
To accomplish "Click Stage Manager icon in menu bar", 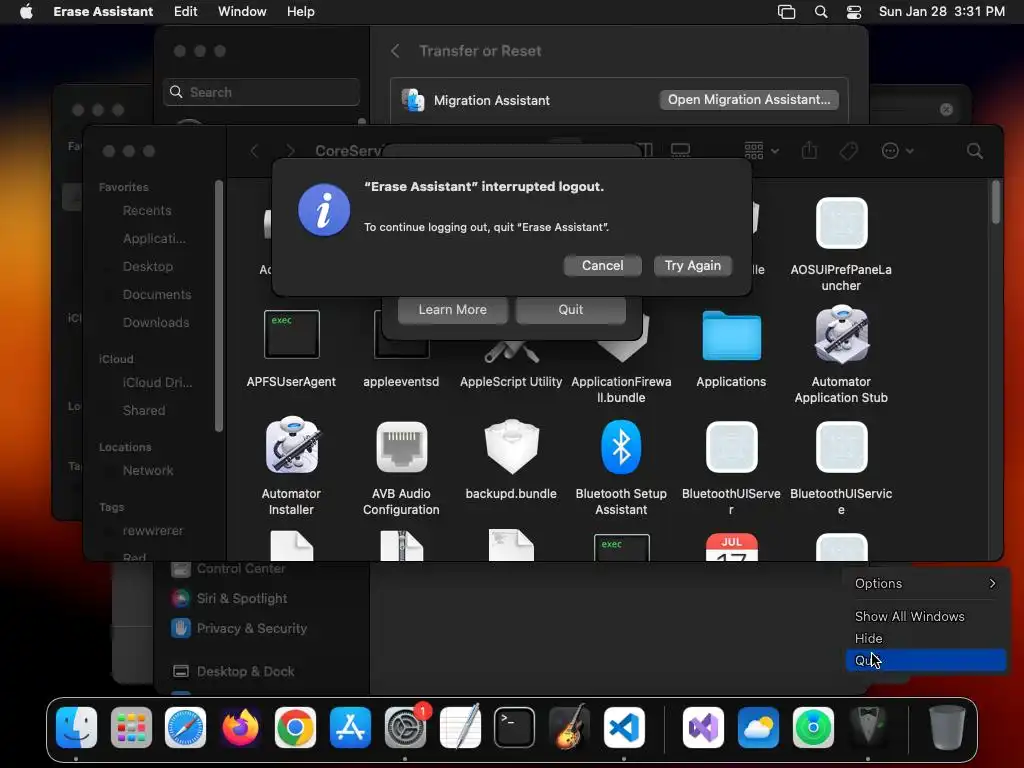I will pyautogui.click(x=786, y=12).
